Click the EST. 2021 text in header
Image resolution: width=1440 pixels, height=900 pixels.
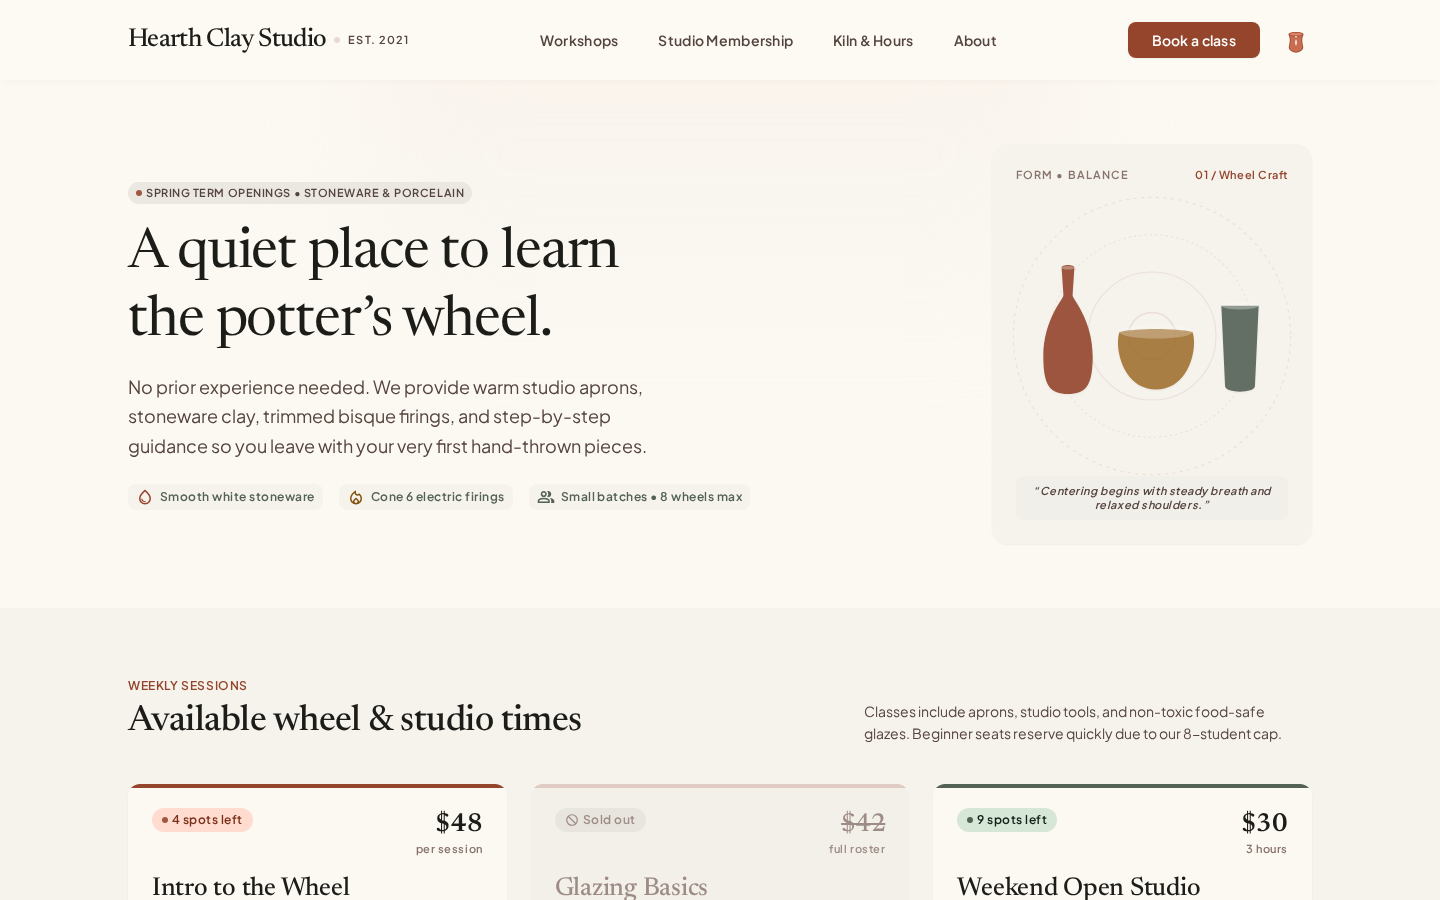point(378,40)
